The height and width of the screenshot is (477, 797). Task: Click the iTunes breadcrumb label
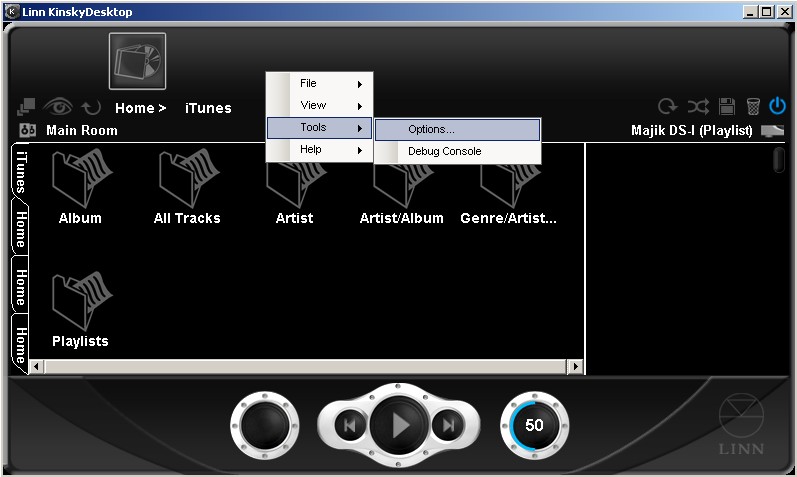click(208, 108)
